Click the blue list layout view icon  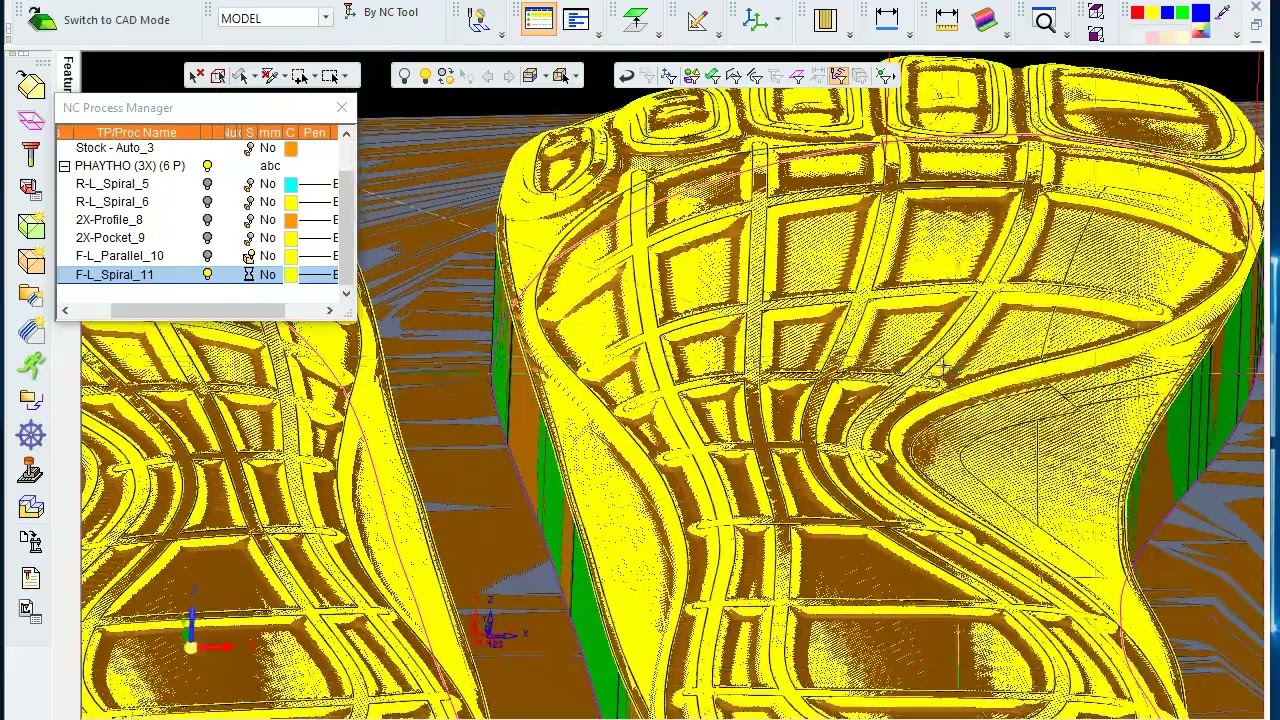[x=576, y=19]
